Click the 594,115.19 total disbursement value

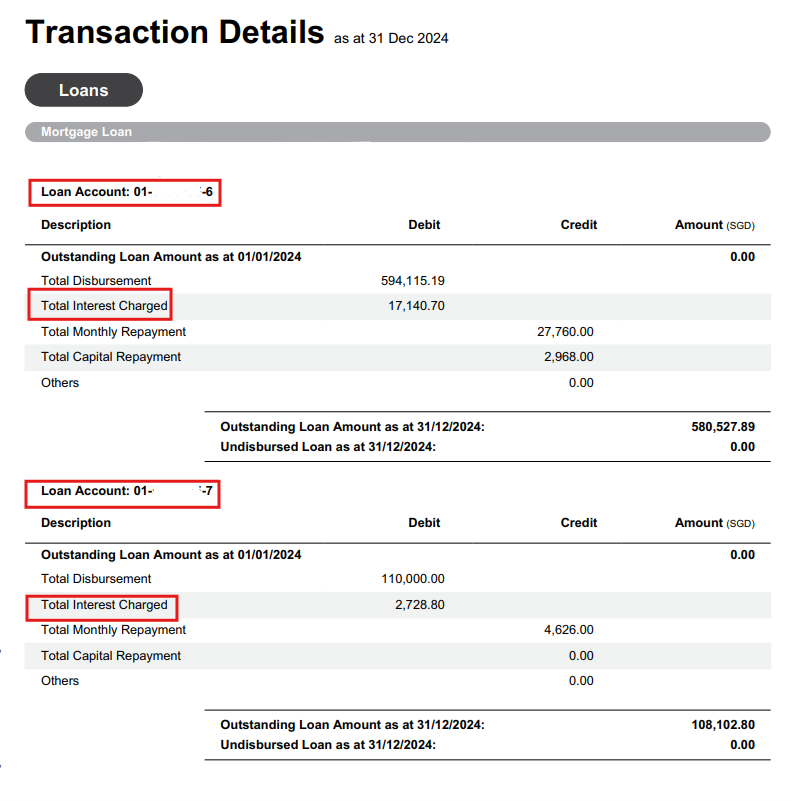413,281
